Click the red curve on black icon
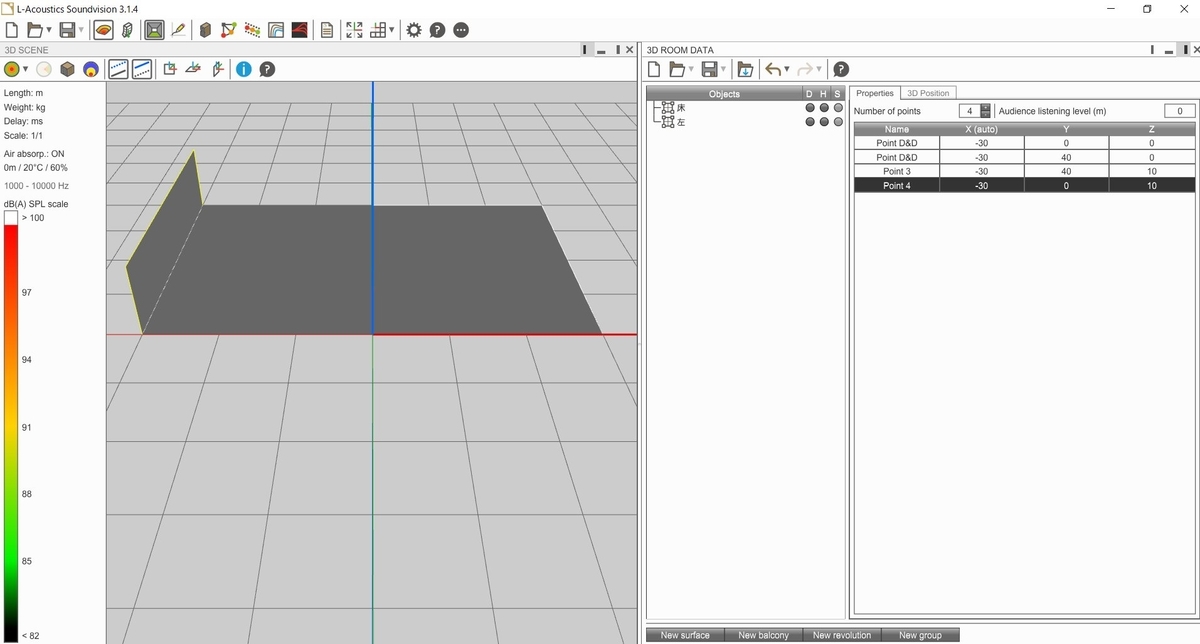The width and height of the screenshot is (1200, 644). tap(299, 30)
